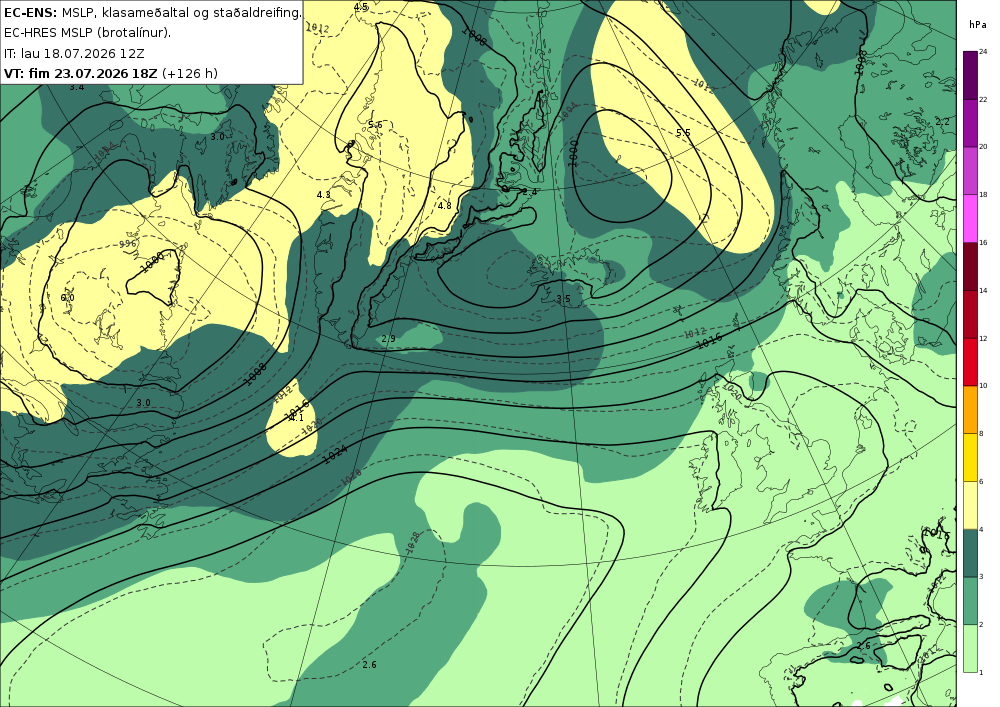Click the '5.6' spread value on the map
Viewport: 1000px width, 707px height.
pos(375,125)
